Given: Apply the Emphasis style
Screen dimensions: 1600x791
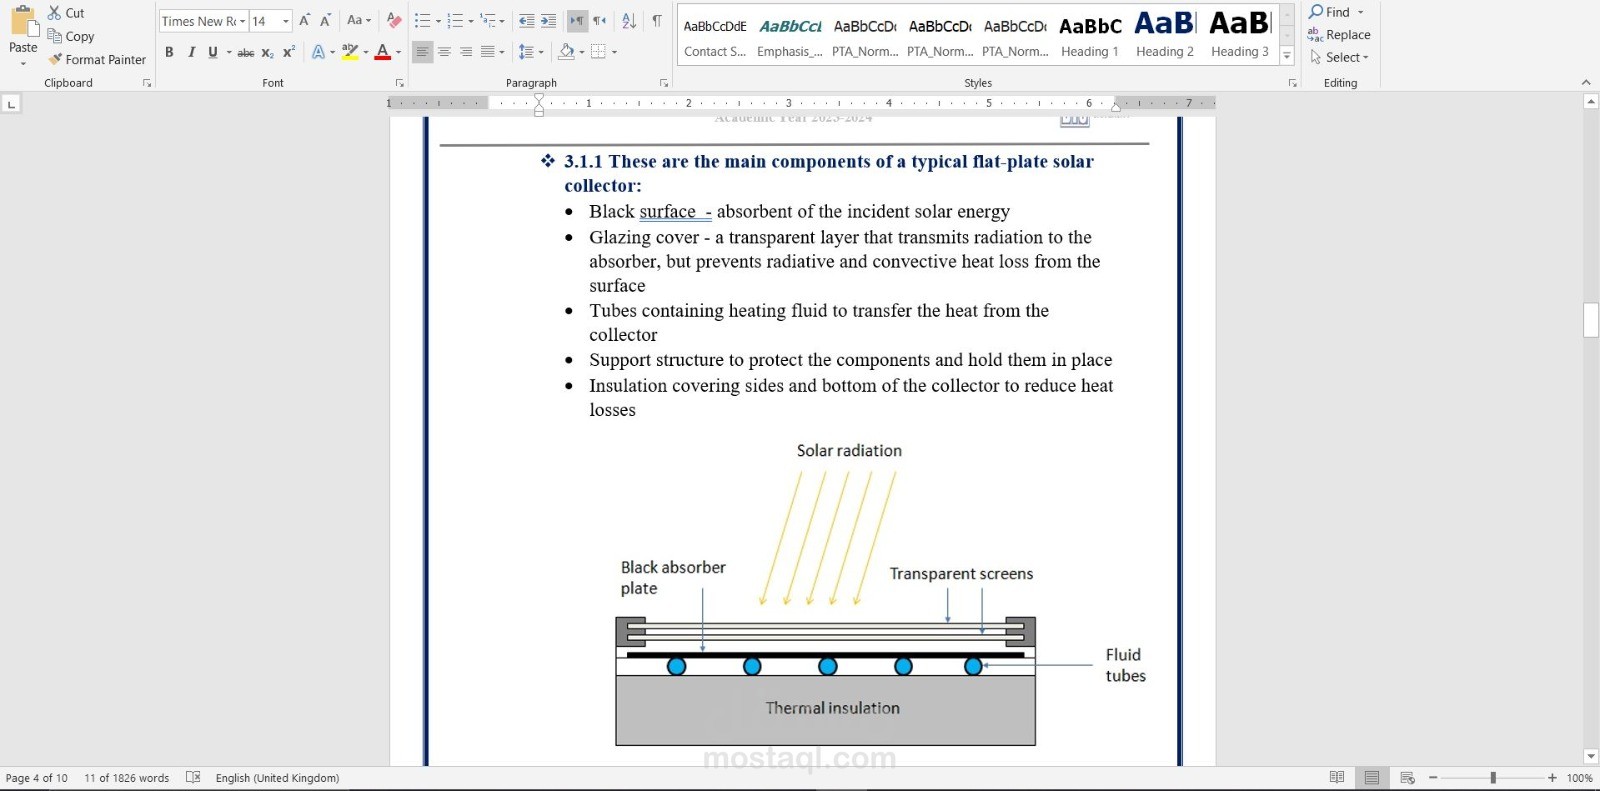Looking at the screenshot, I should (790, 36).
